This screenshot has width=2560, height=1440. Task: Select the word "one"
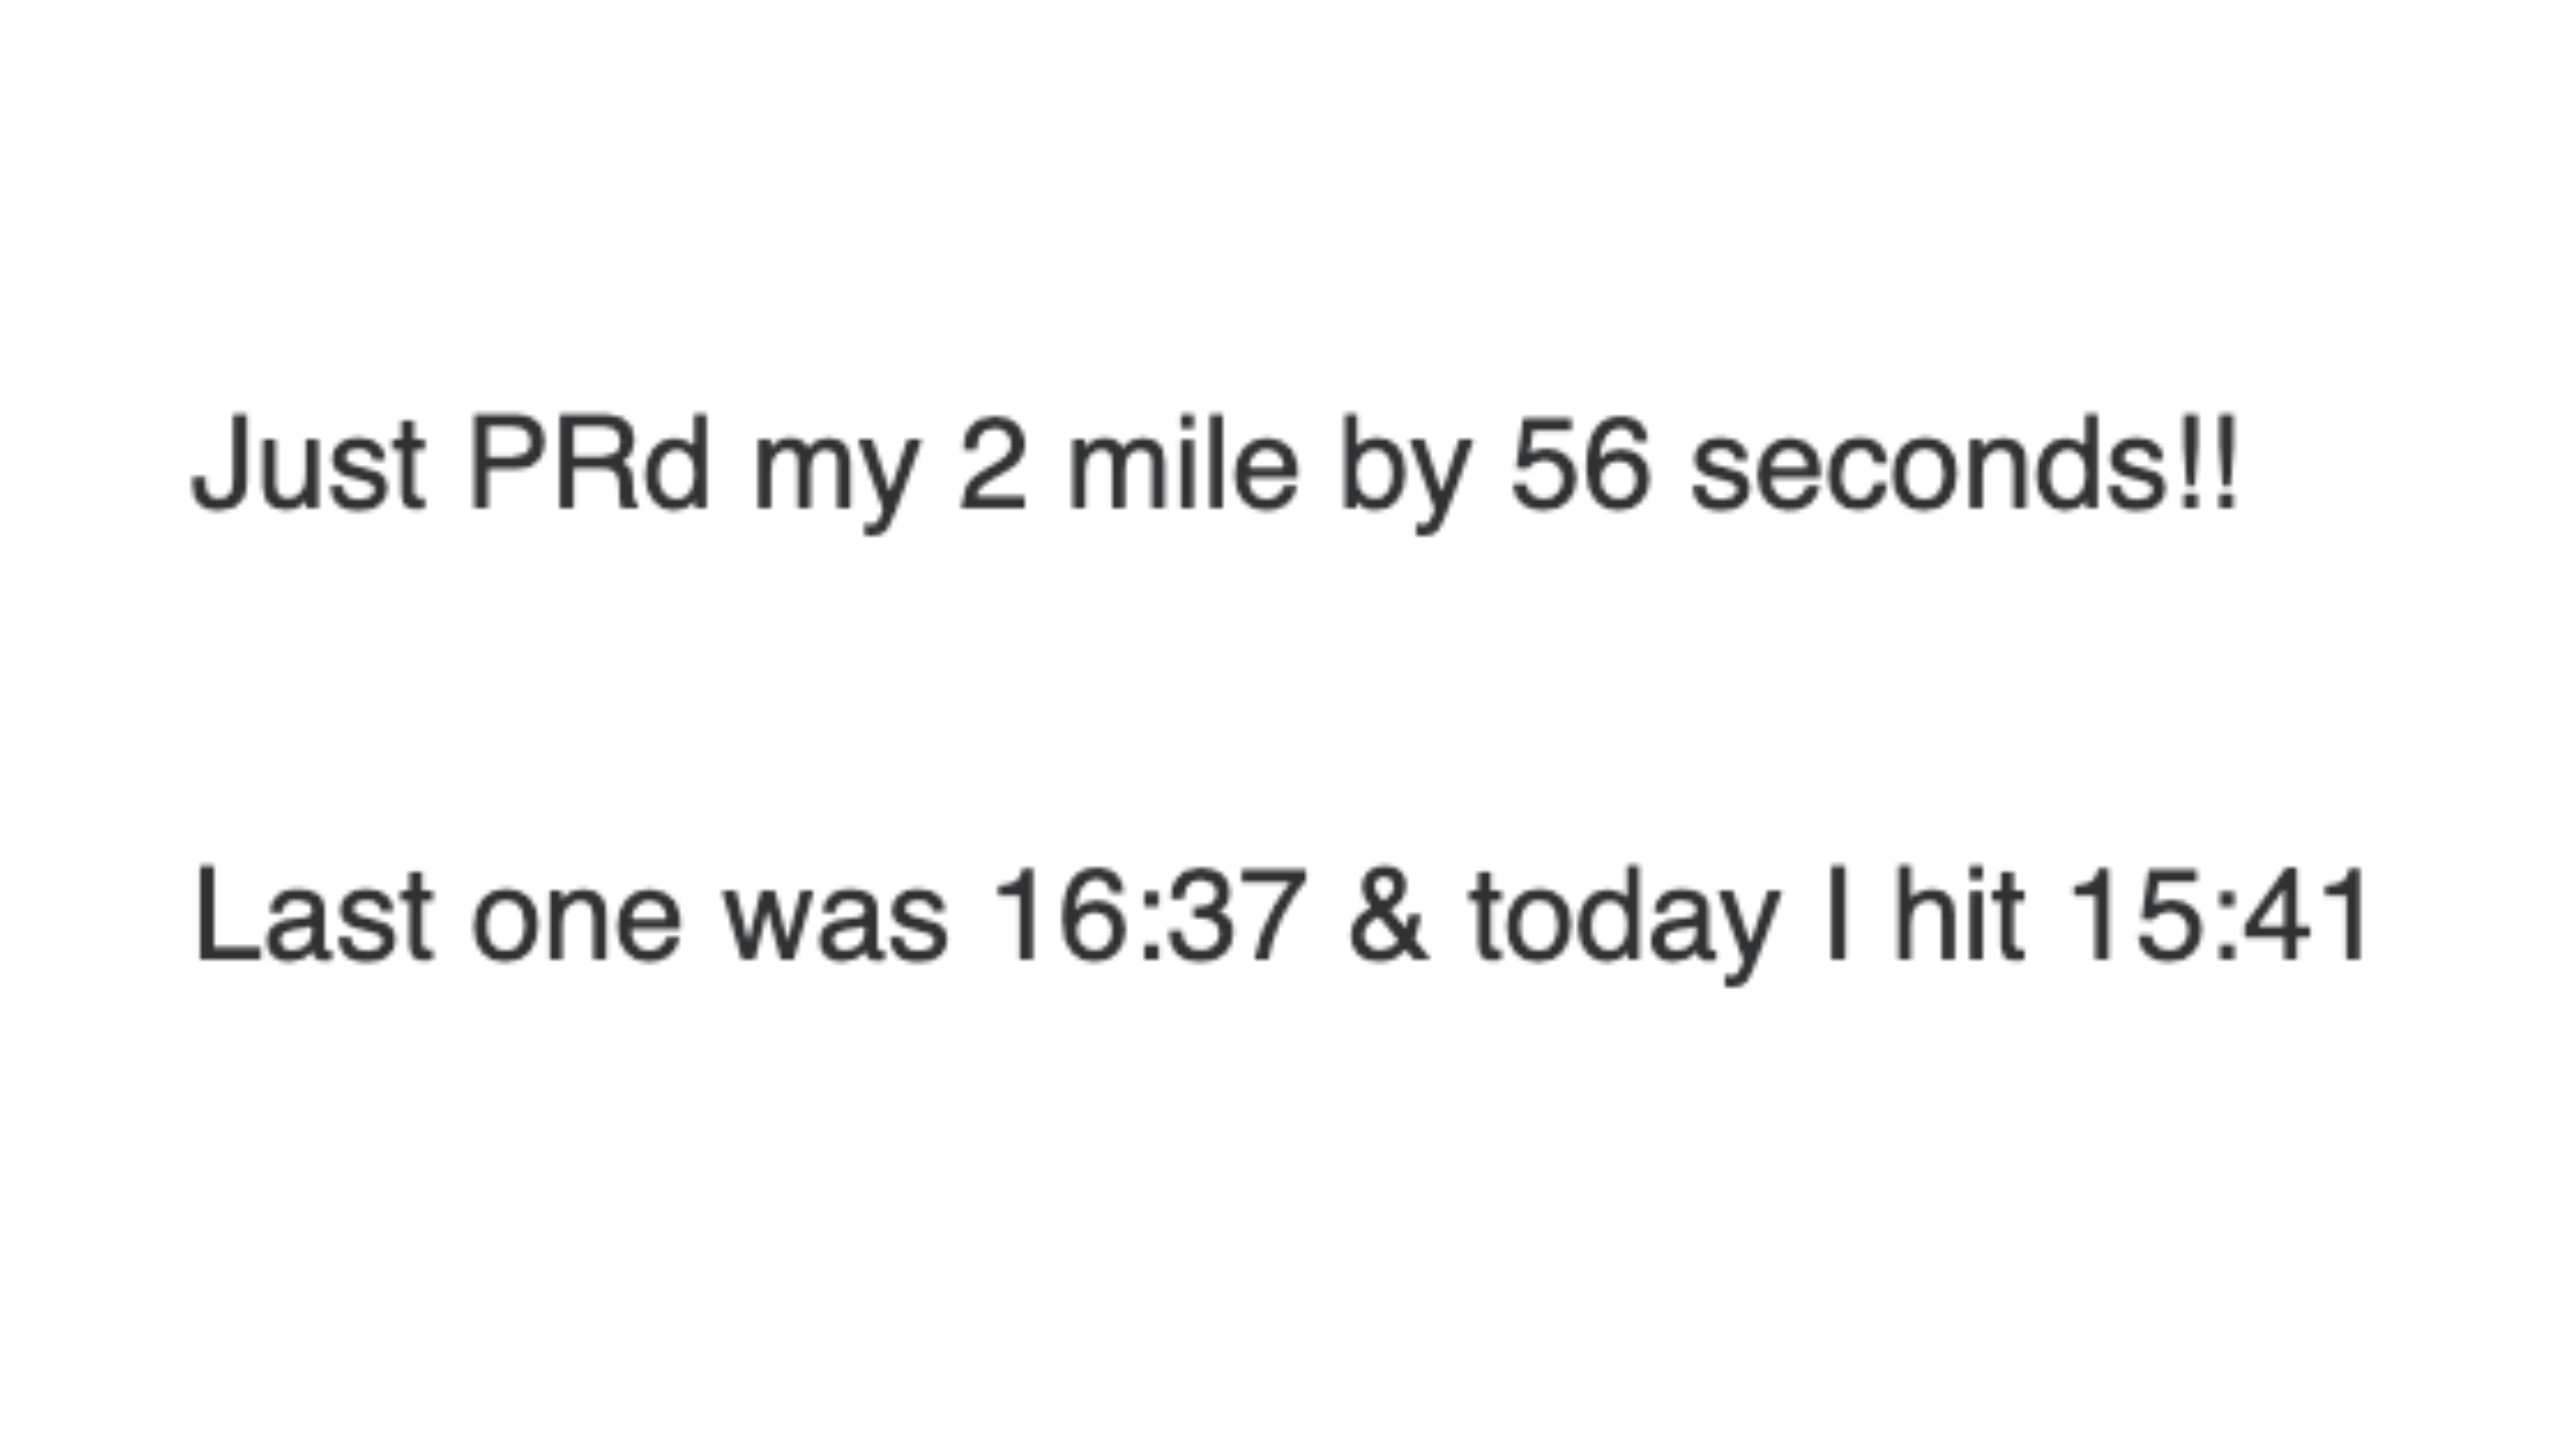[x=577, y=927]
